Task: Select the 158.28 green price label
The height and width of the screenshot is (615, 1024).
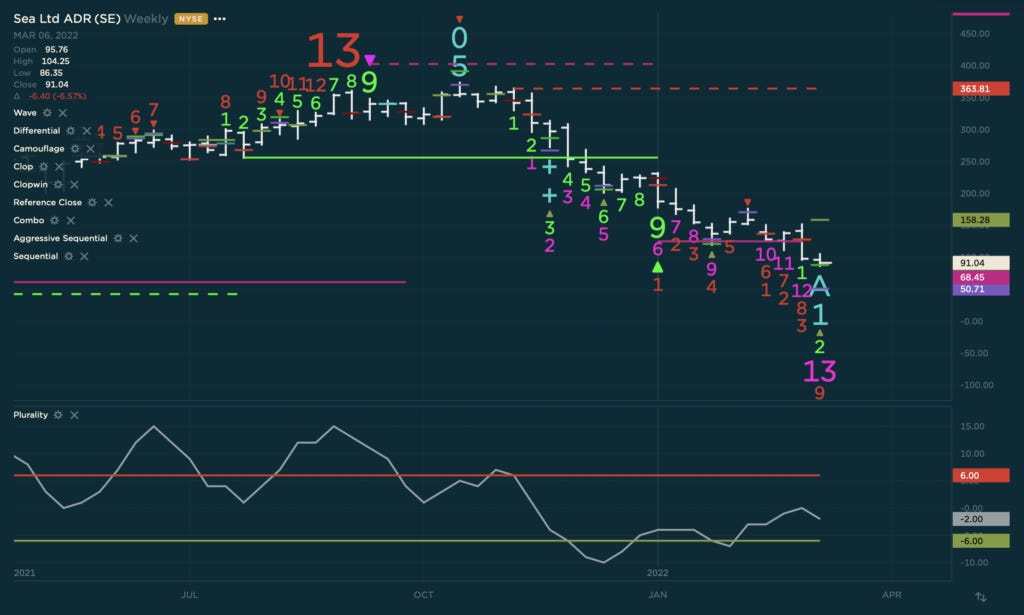Action: (980, 220)
